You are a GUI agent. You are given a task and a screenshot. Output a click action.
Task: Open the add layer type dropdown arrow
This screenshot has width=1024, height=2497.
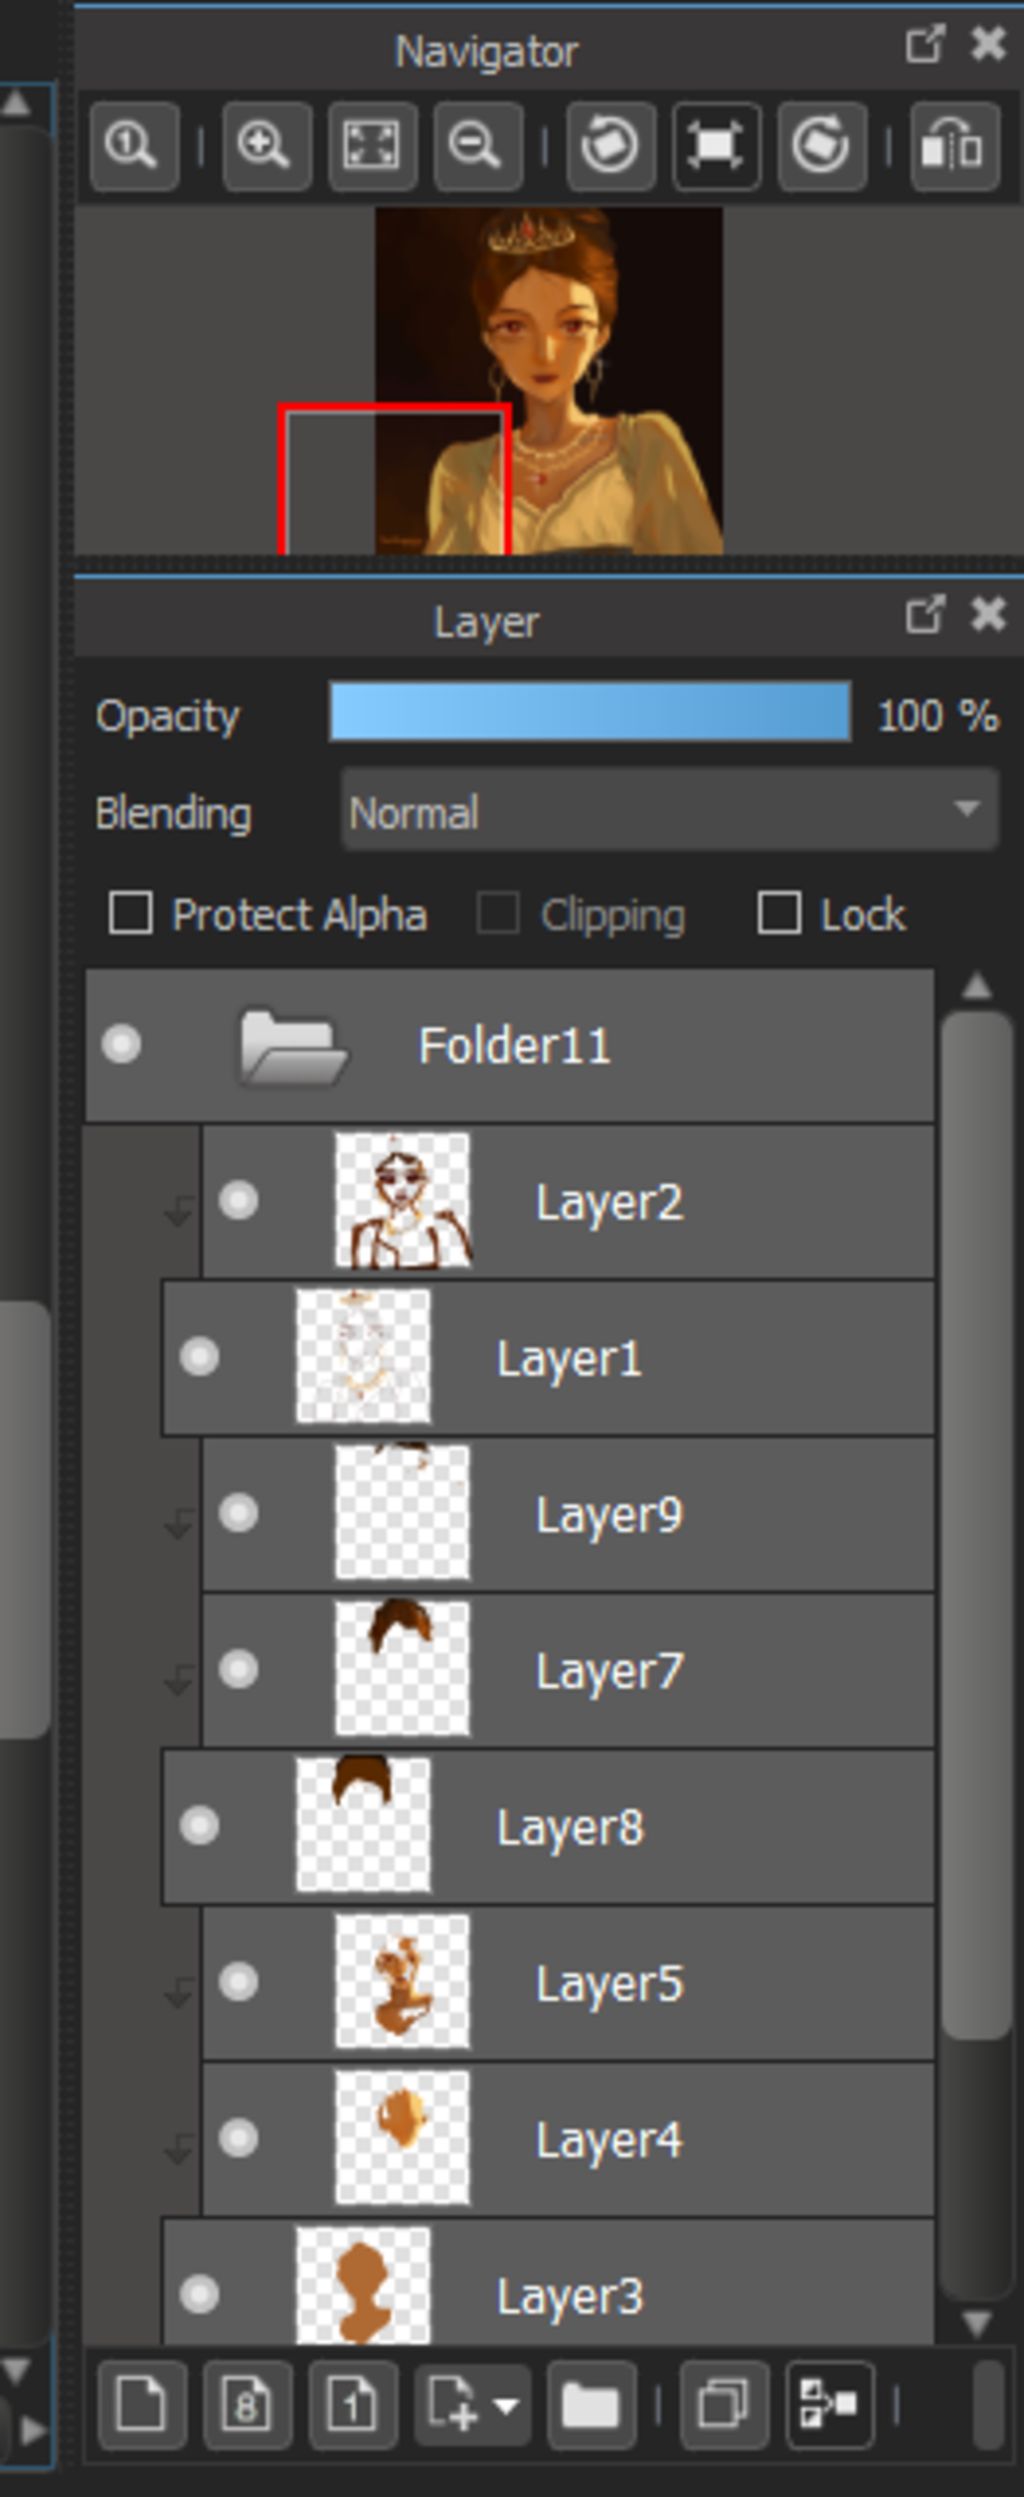point(506,2405)
